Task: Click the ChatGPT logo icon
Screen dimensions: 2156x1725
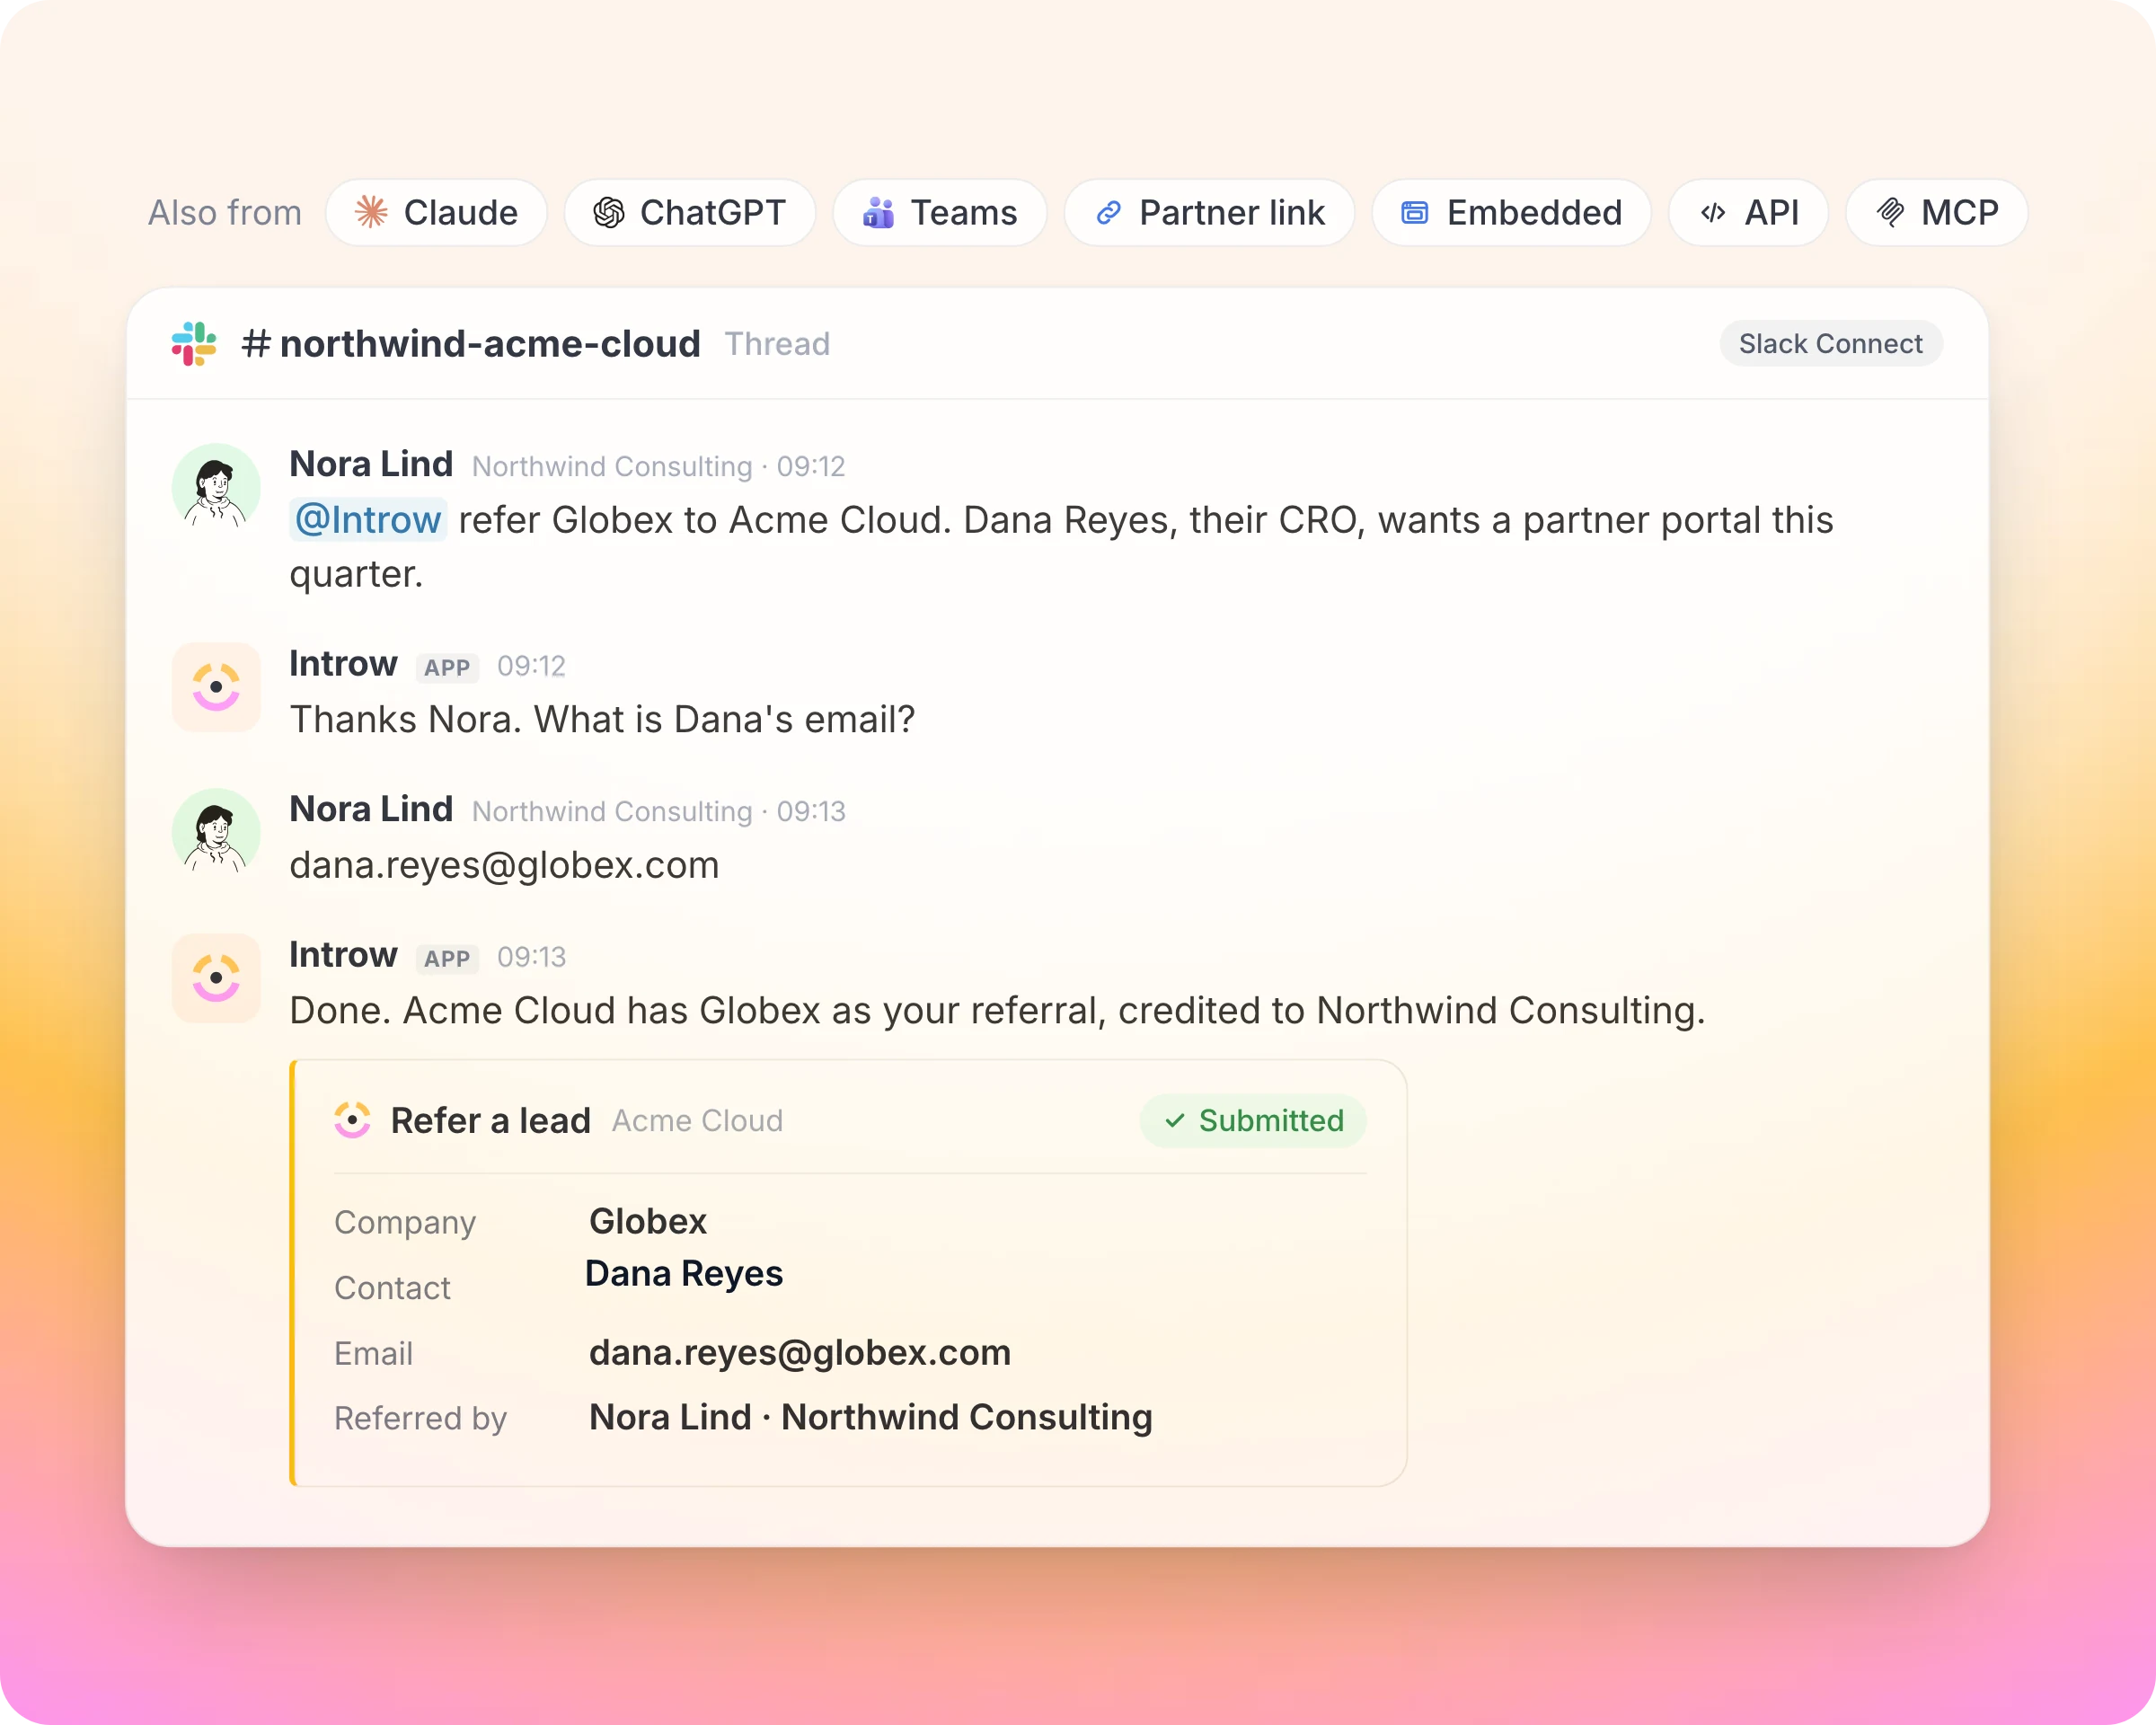Action: (608, 212)
